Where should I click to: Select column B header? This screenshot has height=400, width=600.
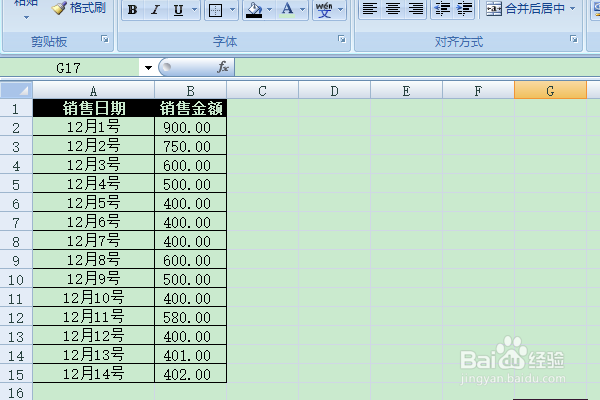point(191,91)
